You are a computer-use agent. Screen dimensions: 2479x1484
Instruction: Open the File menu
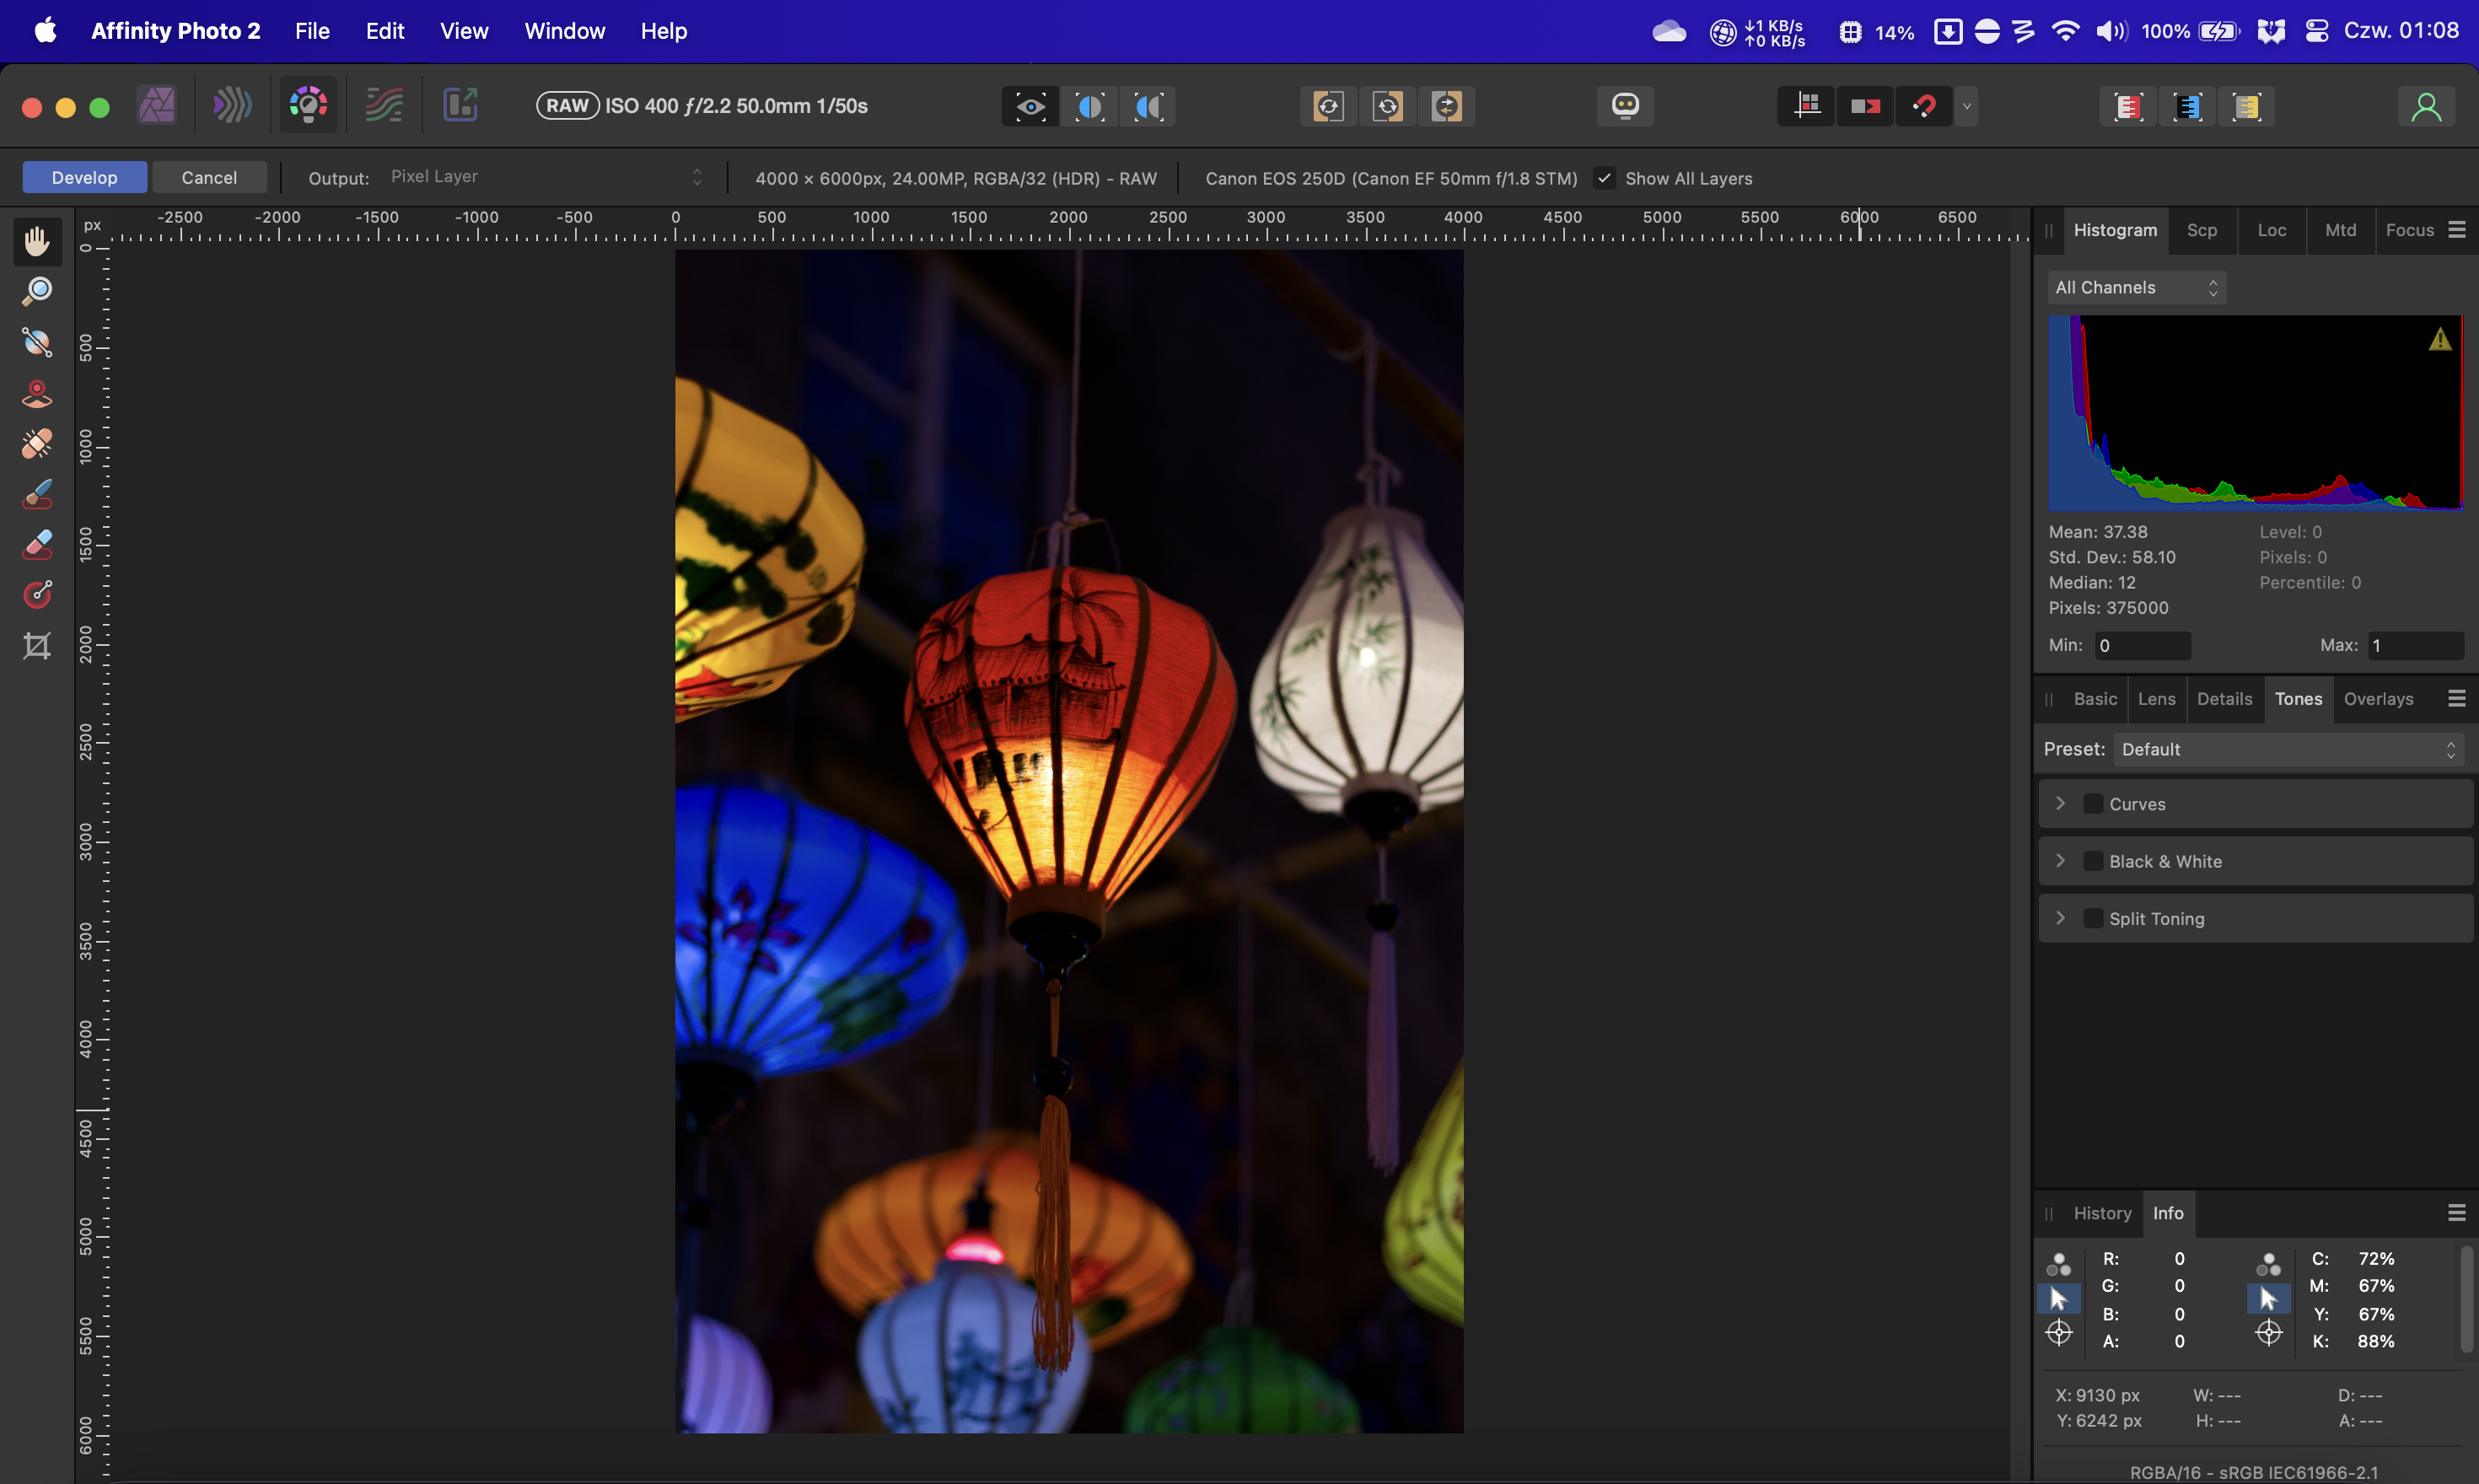pyautogui.click(x=312, y=31)
